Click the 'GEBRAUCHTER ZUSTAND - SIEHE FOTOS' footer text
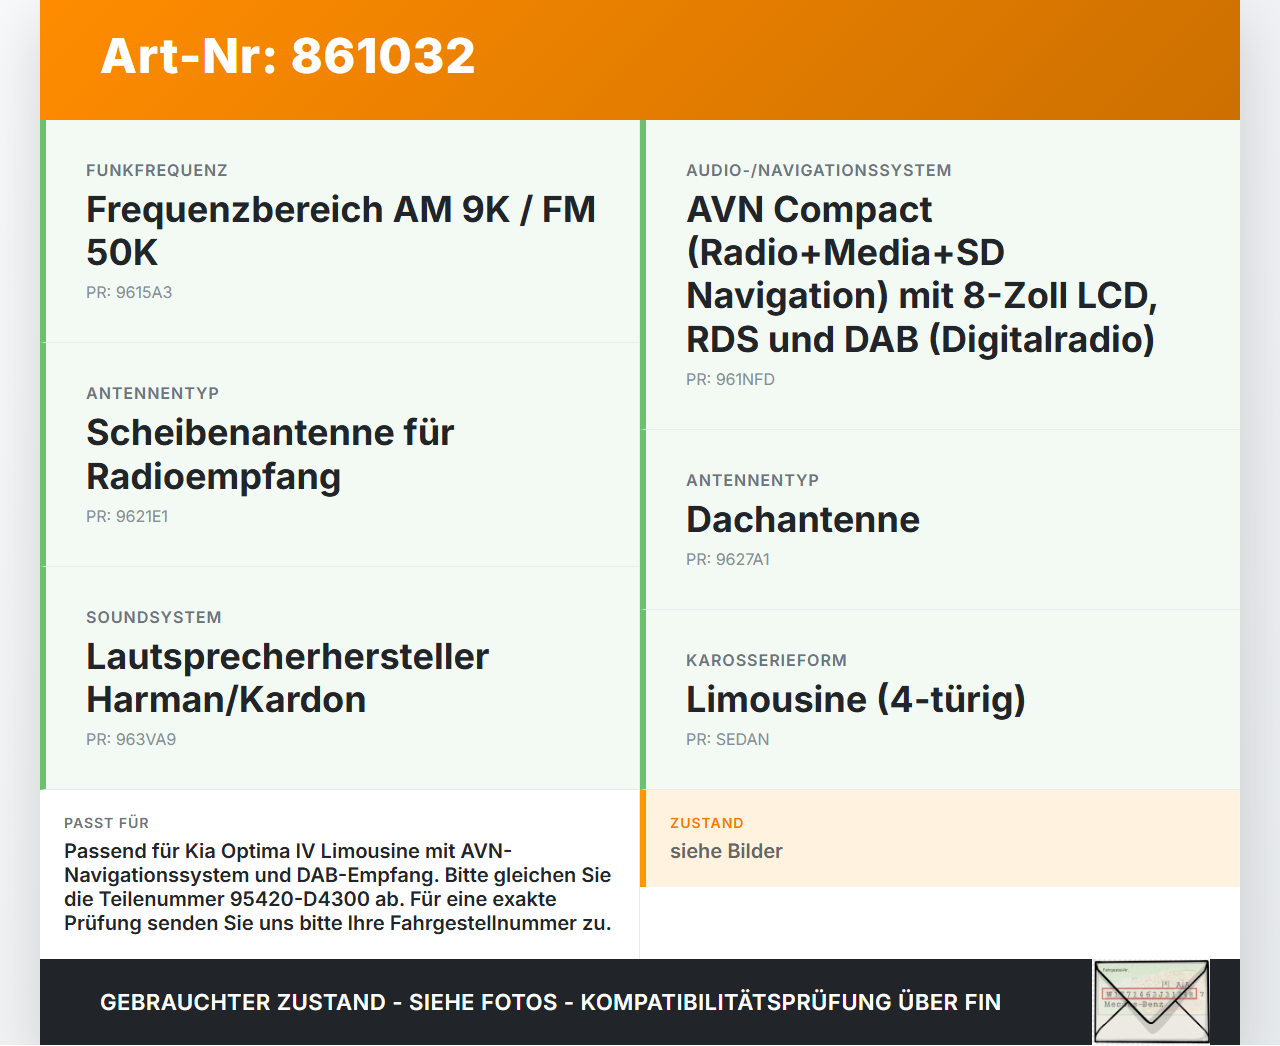1280x1046 pixels. [x=550, y=1002]
